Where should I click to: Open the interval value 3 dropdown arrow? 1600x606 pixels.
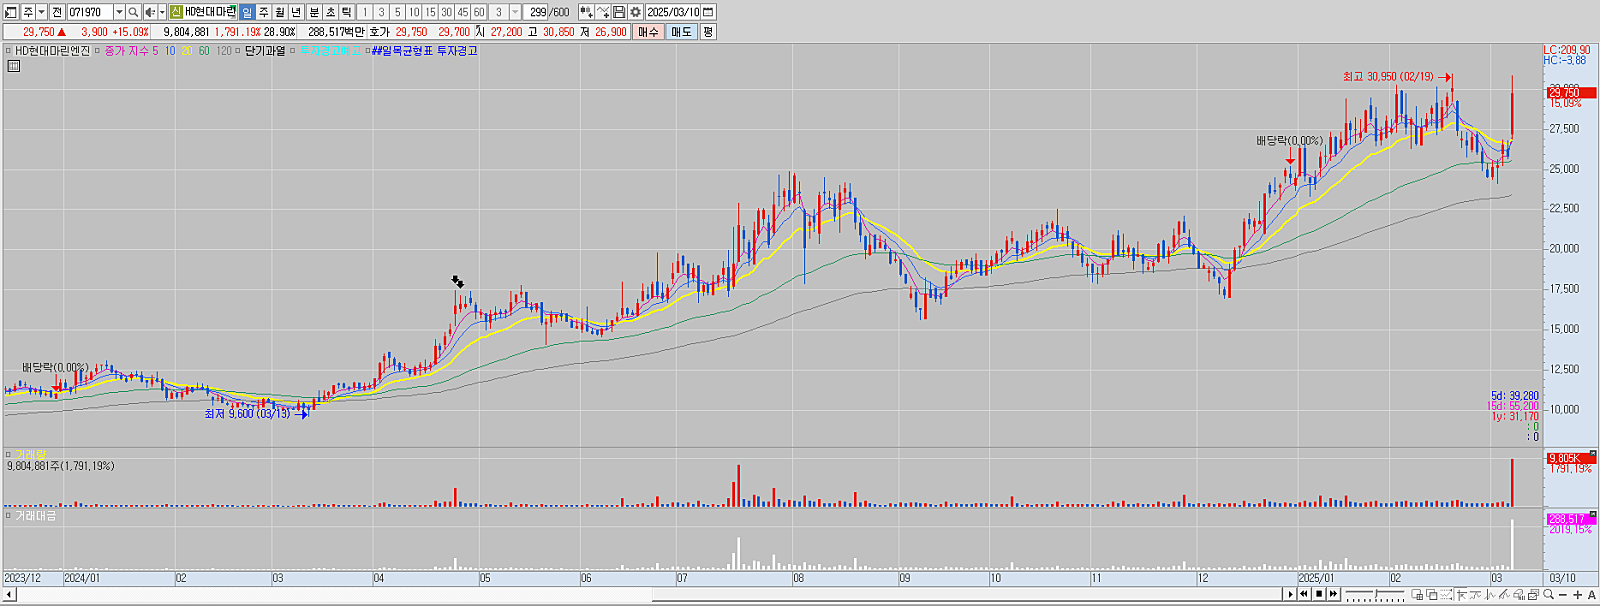[x=515, y=12]
